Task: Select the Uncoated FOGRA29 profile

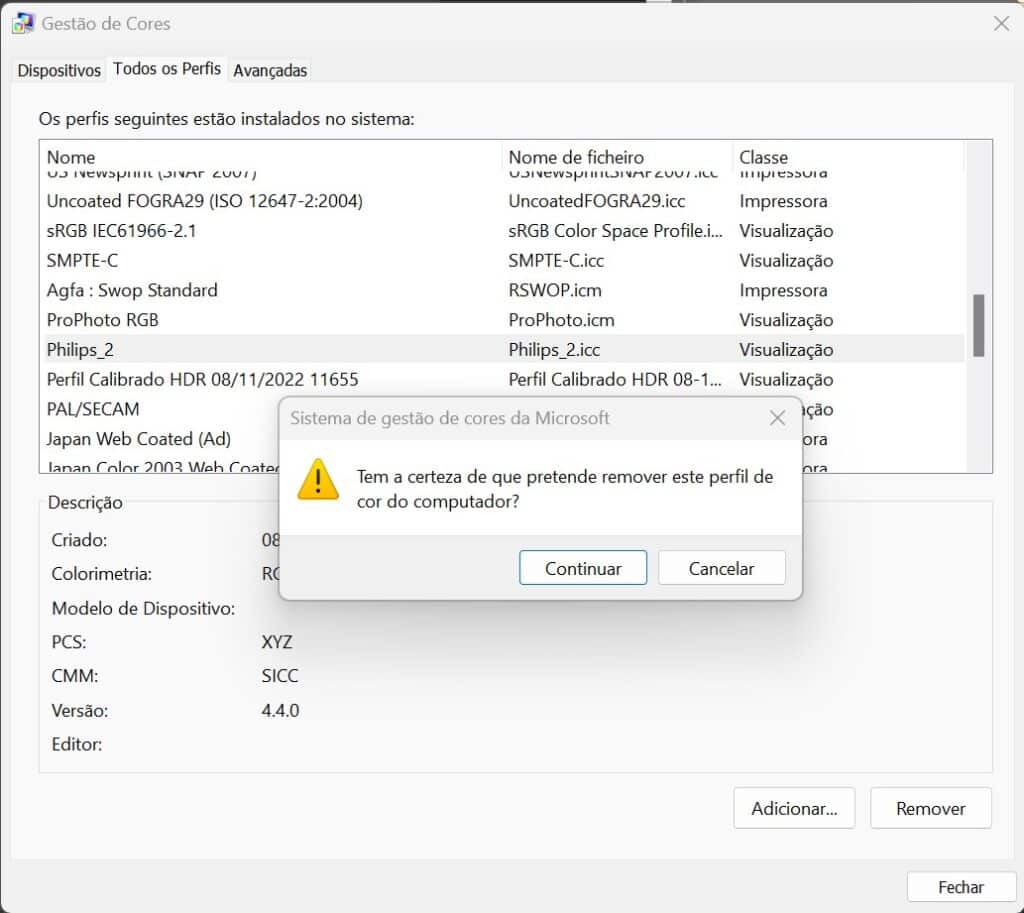Action: coord(200,201)
